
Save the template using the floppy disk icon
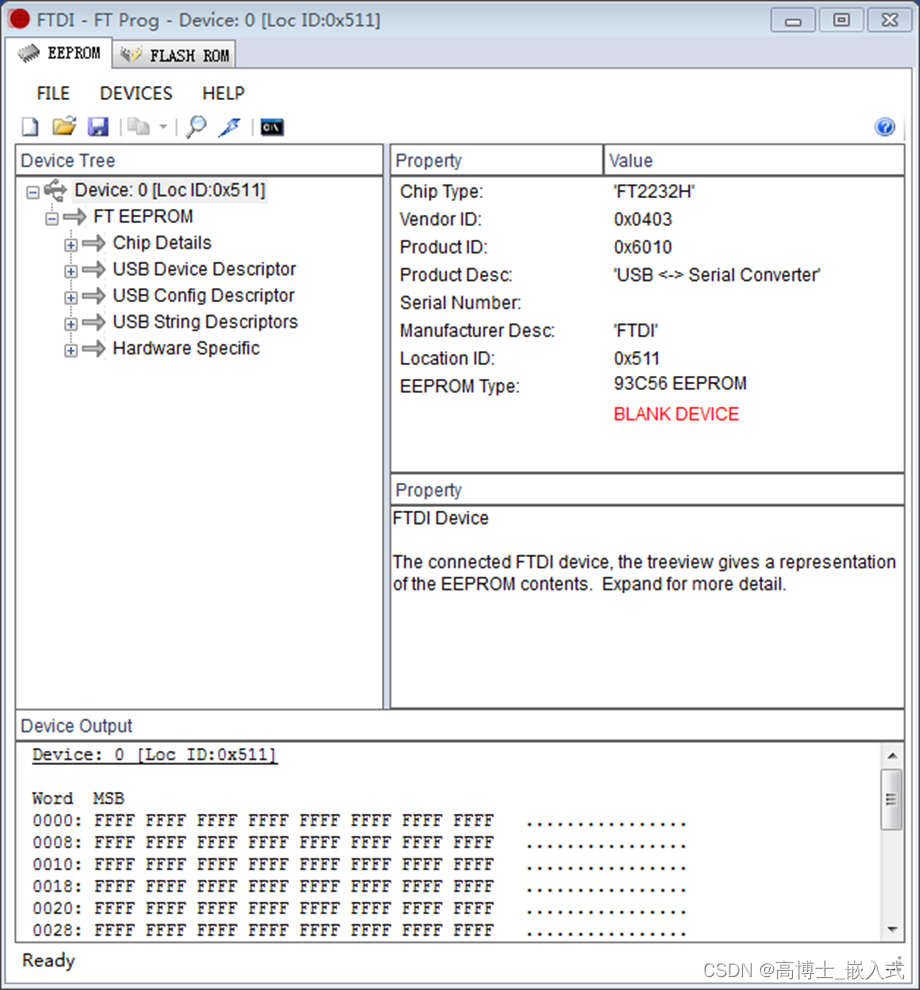98,127
